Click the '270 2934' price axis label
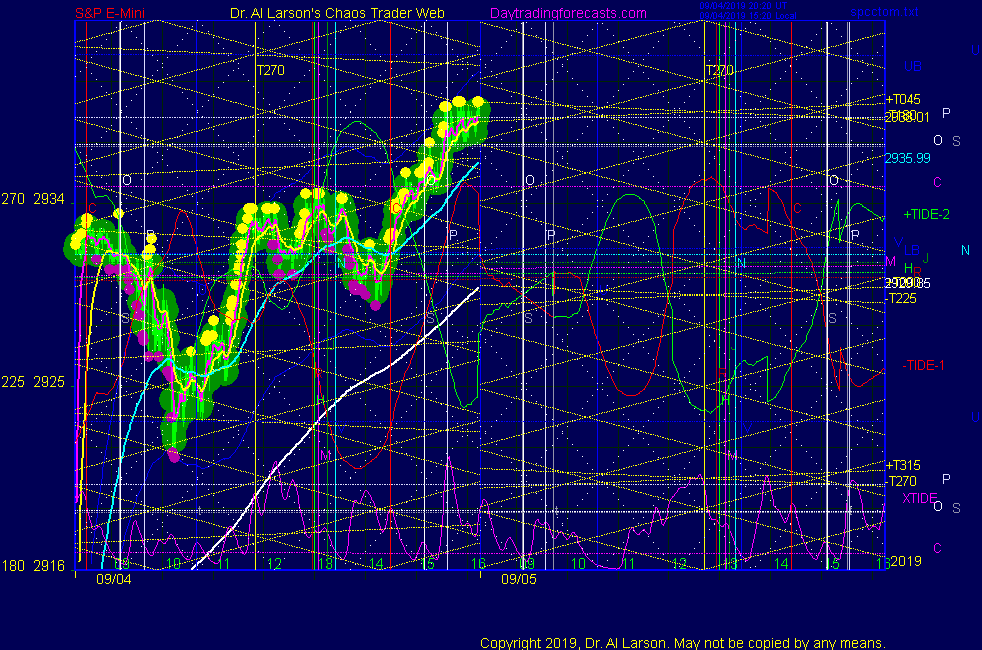 pos(33,199)
